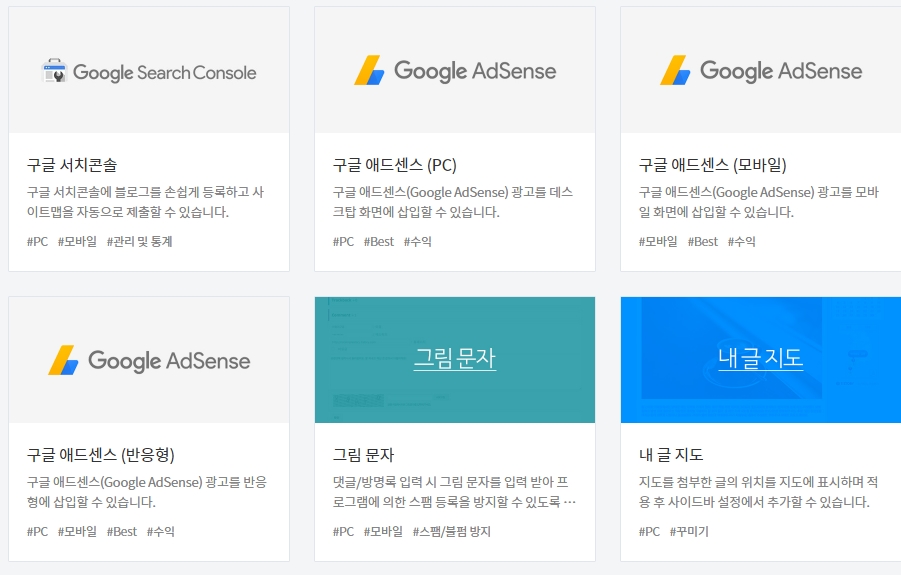The height and width of the screenshot is (575, 901).
Task: Select #스팸/블펌 방지 tag in 그림 문자 card
Action: point(452,531)
